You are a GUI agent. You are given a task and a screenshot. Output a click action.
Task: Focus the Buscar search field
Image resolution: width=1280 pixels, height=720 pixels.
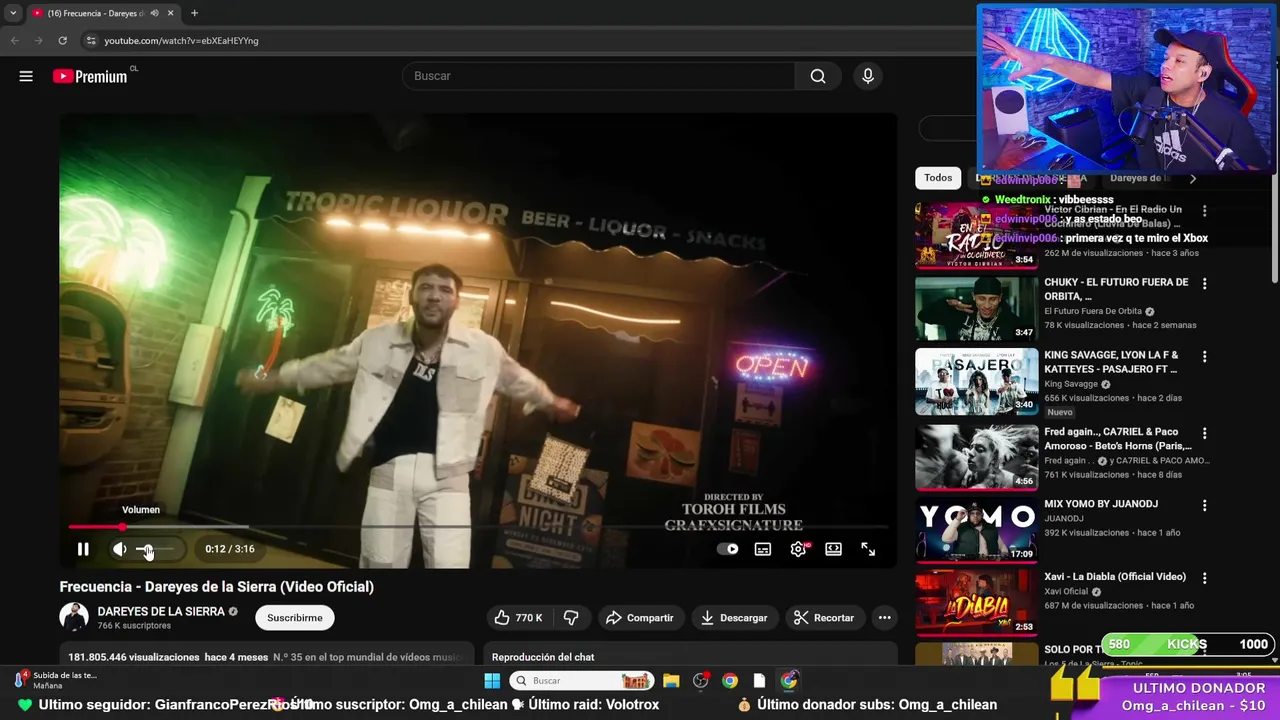pyautogui.click(x=600, y=76)
